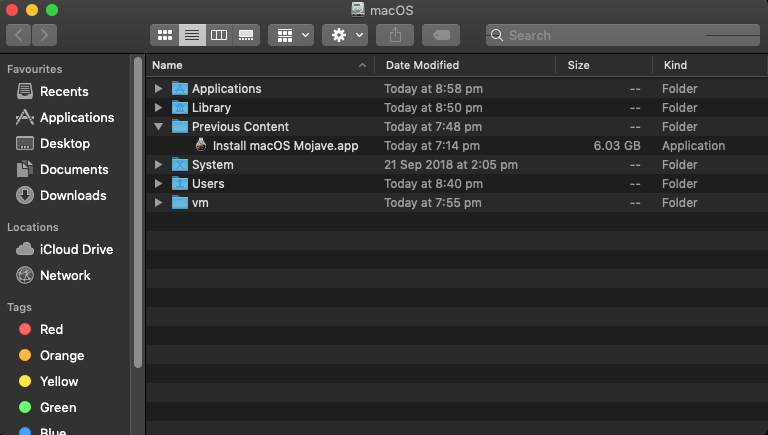Open Desktop in the sidebar
This screenshot has width=768, height=435.
tap(65, 144)
